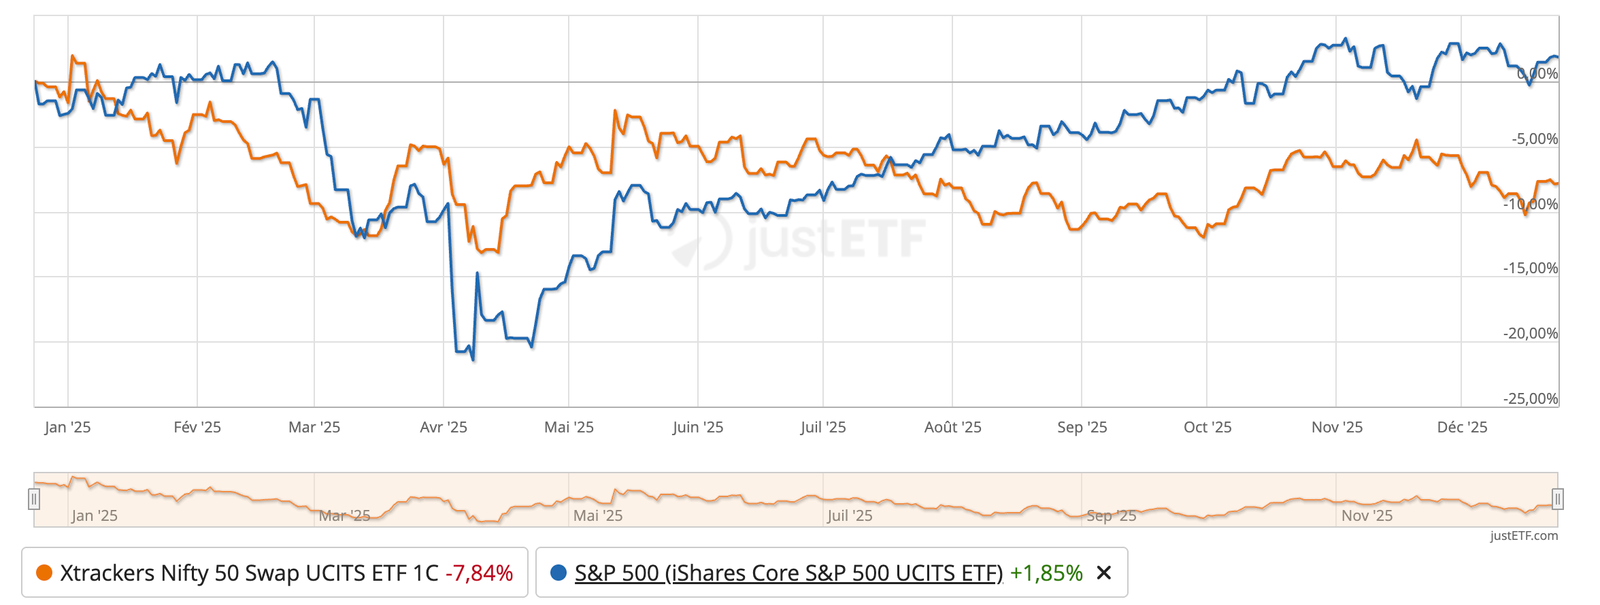
Task: Remove the S&P 500 comparison with X
Action: (x=1104, y=573)
